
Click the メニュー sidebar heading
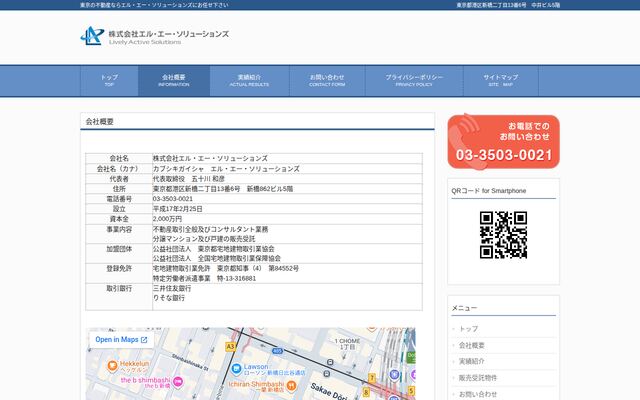tap(464, 308)
